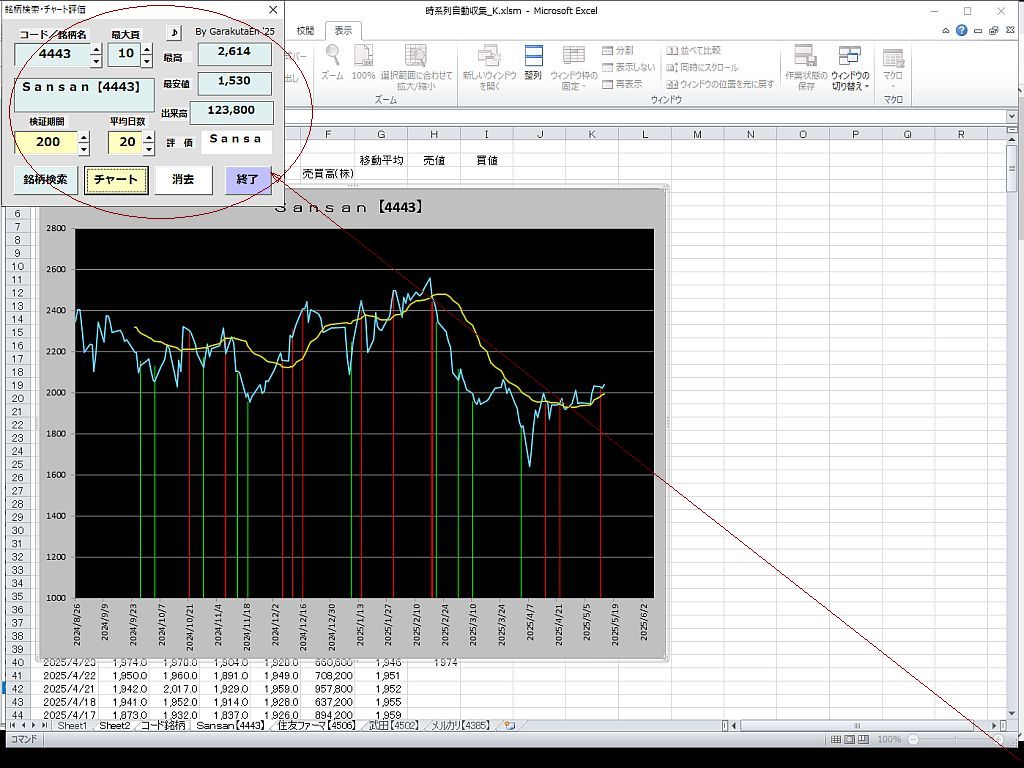This screenshot has height=768, width=1024.
Task: Click the 表示しない hide window command
Action: tap(628, 67)
